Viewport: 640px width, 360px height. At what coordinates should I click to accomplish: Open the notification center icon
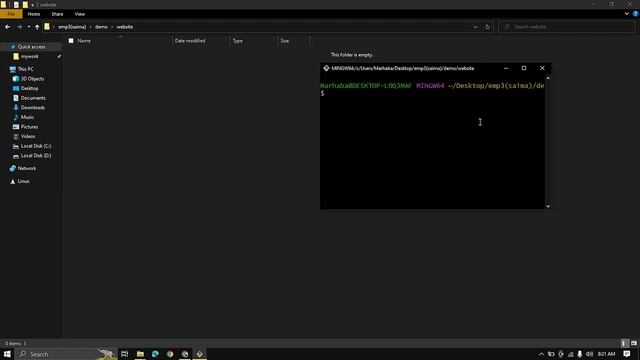(x=627, y=354)
